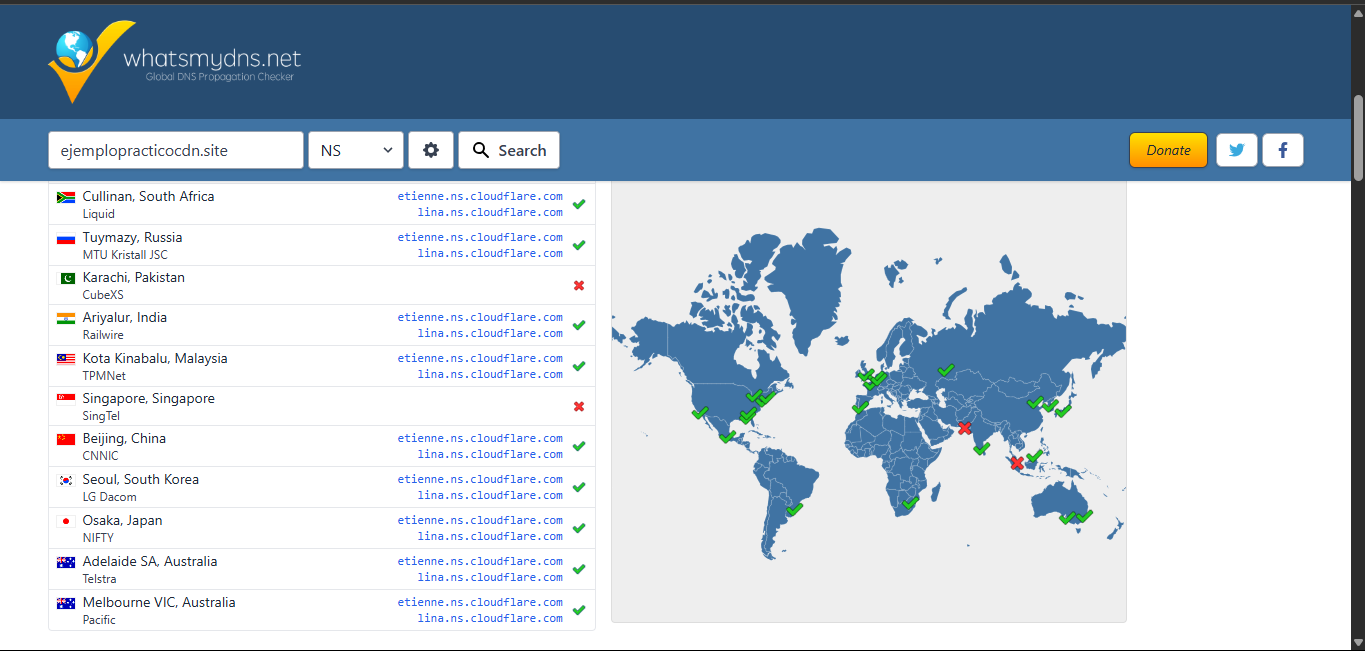Click green checkmark in Kota Kinabalu row
Image resolution: width=1365 pixels, height=651 pixels.
579,366
